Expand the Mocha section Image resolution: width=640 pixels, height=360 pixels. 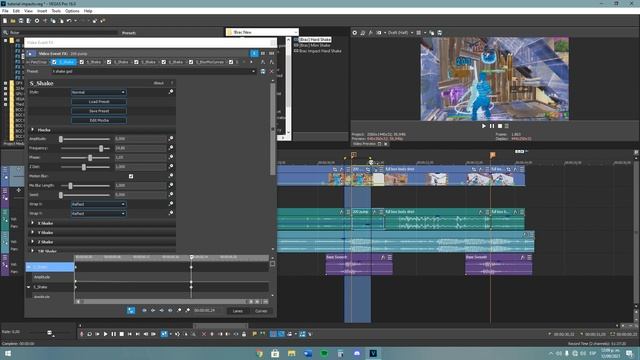tap(33, 130)
